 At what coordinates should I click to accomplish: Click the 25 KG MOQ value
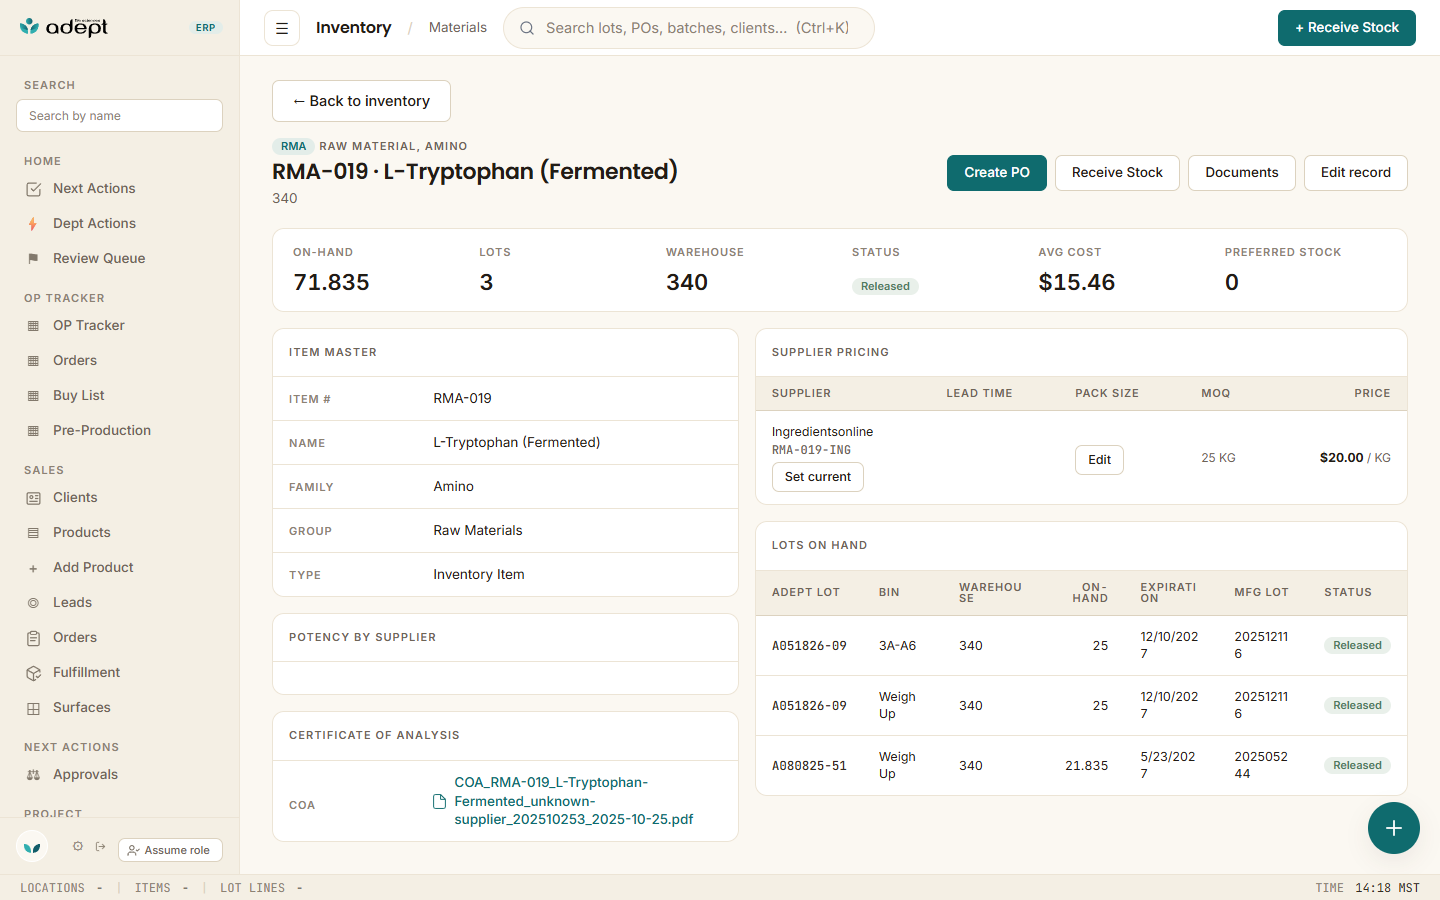[x=1218, y=458]
